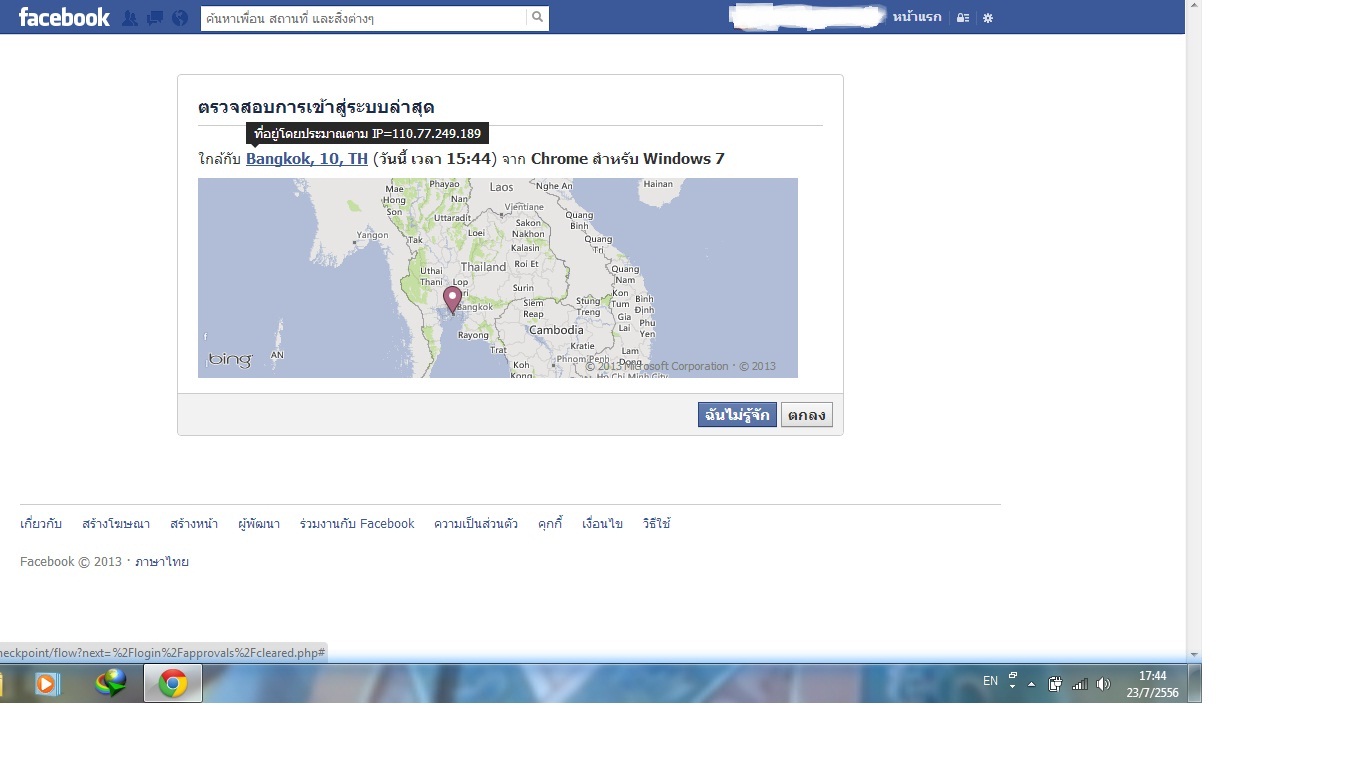Open friend requests icon
The image size is (1366, 768).
pyautogui.click(x=130, y=18)
